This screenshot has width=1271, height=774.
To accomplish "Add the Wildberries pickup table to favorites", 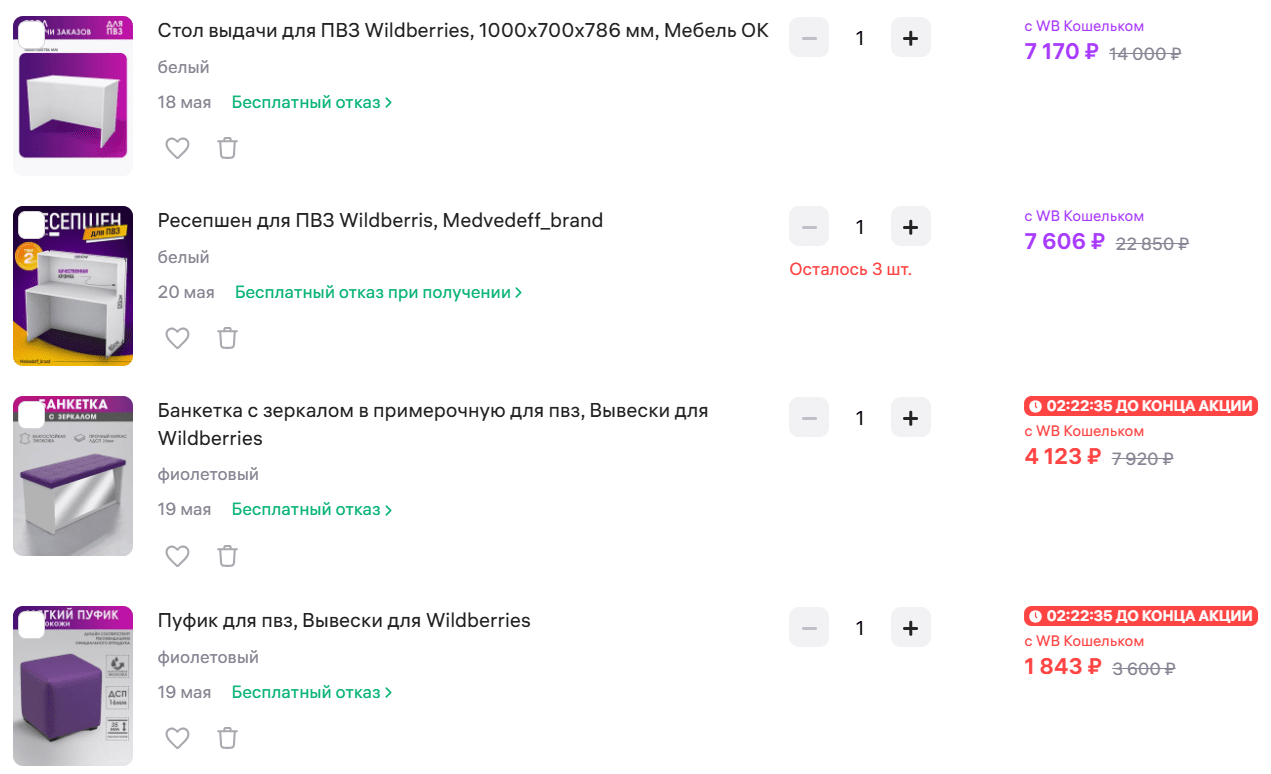I will (177, 148).
